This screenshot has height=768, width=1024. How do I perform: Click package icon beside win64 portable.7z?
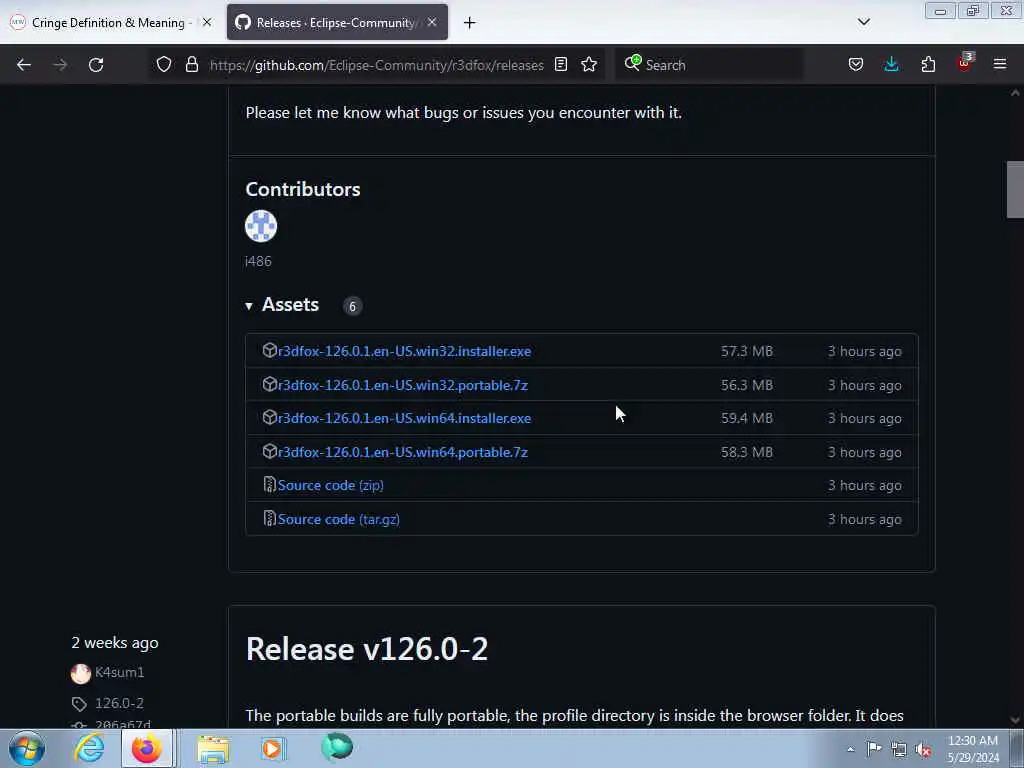click(x=270, y=452)
